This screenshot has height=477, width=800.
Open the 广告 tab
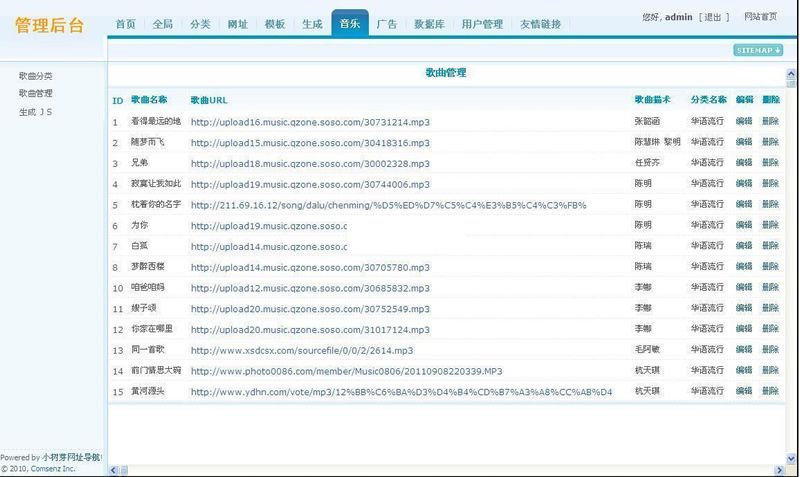coord(387,24)
